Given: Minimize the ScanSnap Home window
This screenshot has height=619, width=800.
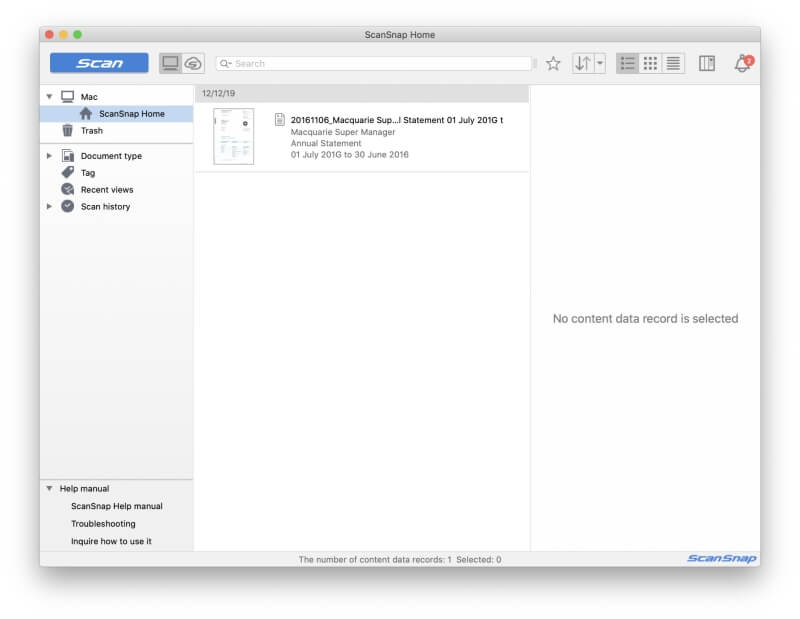Looking at the screenshot, I should pos(63,34).
